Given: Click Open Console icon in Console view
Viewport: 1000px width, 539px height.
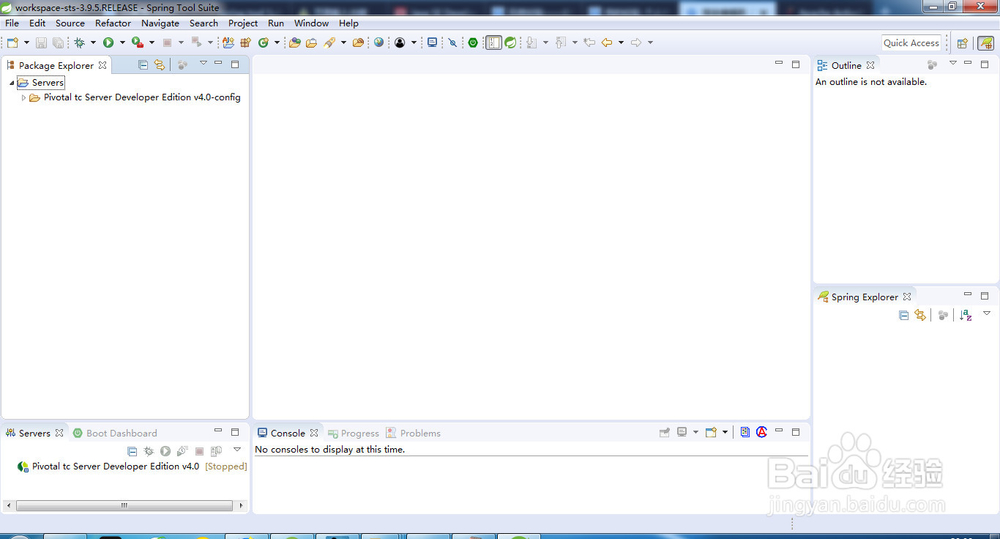Looking at the screenshot, I should (711, 432).
